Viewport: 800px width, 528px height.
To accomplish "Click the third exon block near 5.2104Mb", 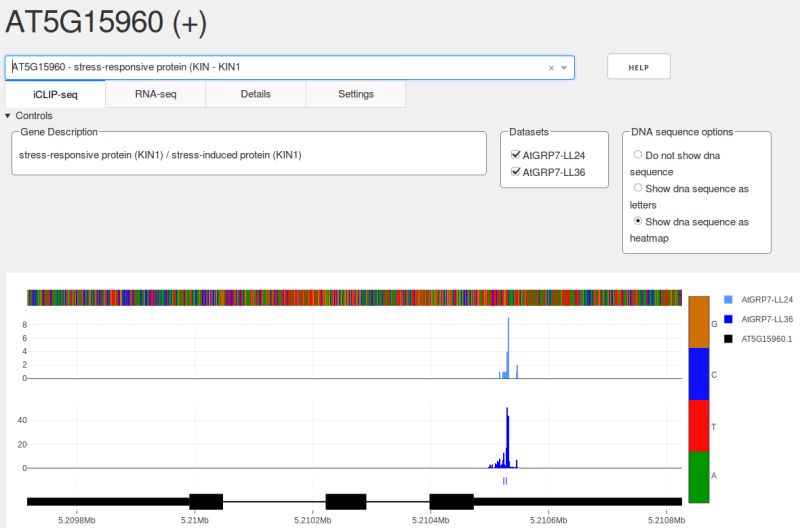I will [x=452, y=501].
